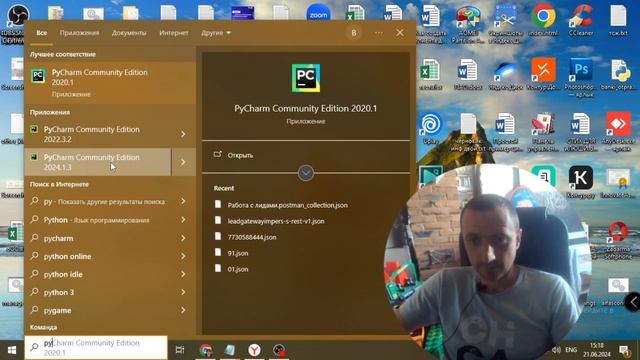Switch to the 'Интернет' search tab
The image size is (640, 360).
[x=174, y=33]
